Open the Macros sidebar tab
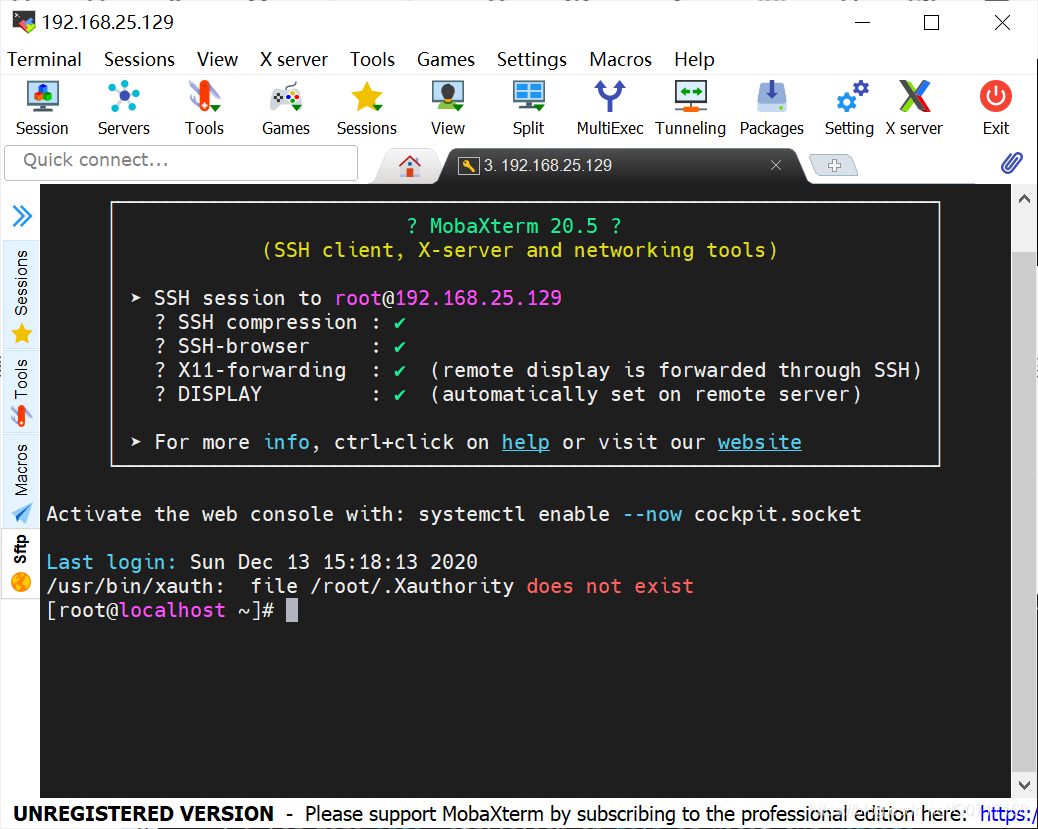This screenshot has width=1038, height=829. click(x=21, y=481)
